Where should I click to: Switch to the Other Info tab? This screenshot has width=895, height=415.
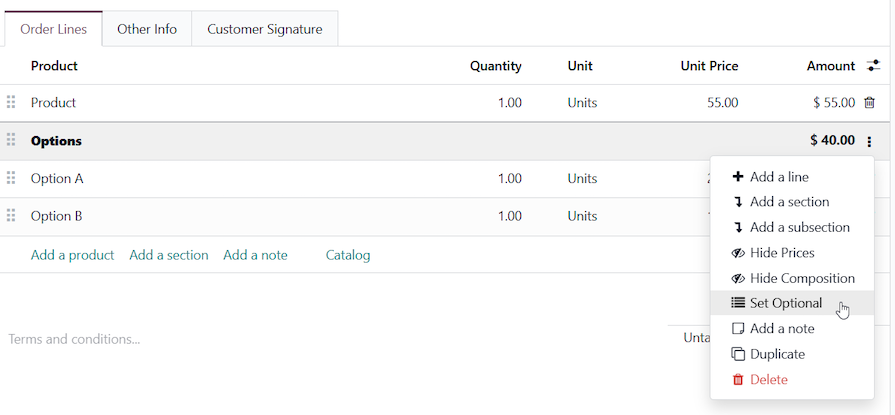pos(147,29)
